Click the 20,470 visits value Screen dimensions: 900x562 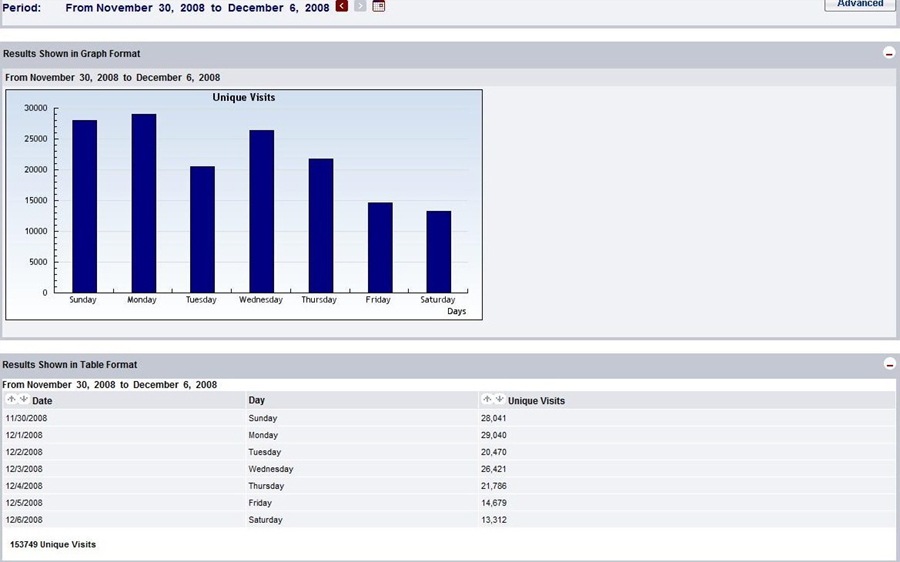(494, 452)
